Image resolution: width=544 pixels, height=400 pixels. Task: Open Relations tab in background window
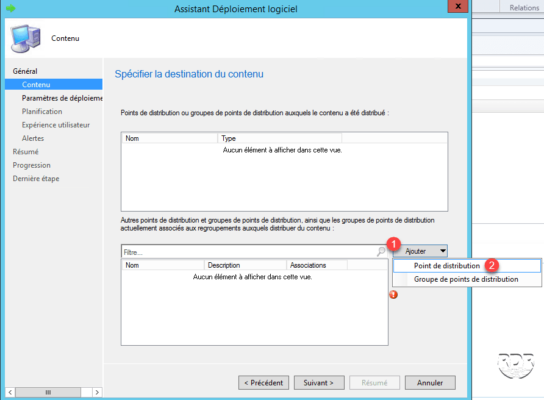pos(524,7)
